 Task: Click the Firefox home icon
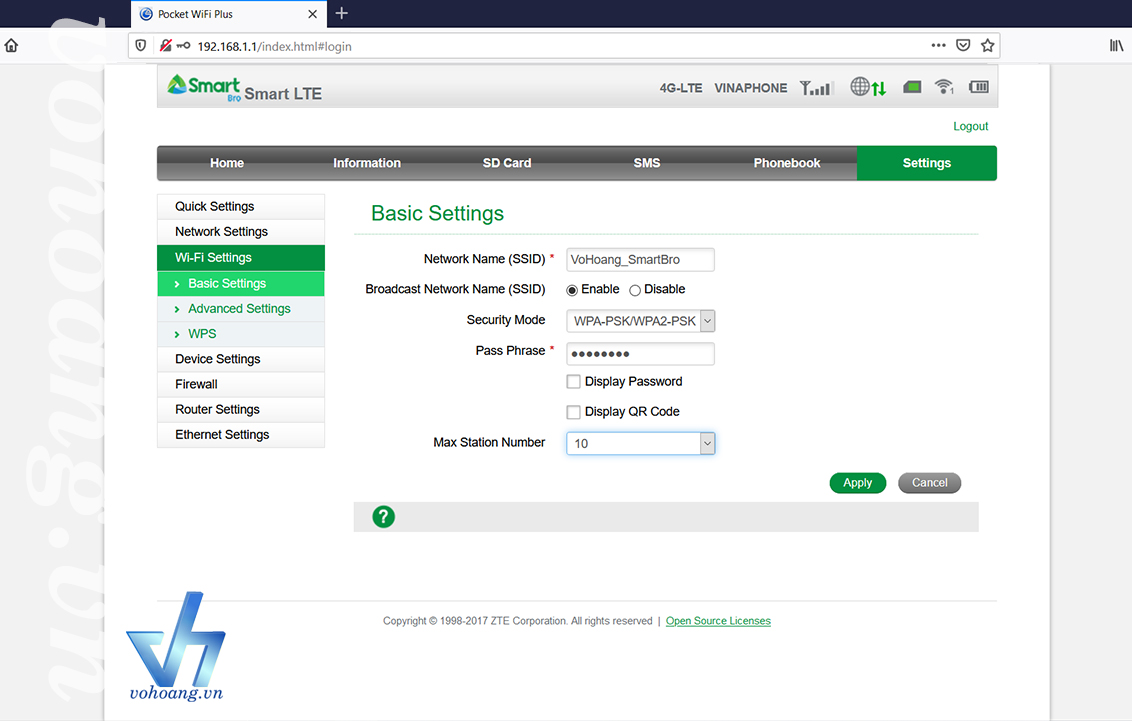(x=11, y=45)
